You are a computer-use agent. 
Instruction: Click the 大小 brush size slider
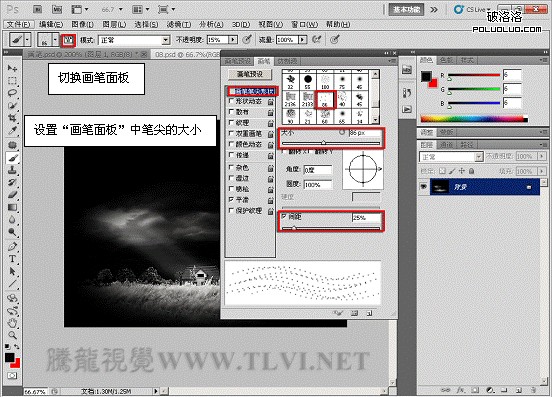click(x=331, y=143)
